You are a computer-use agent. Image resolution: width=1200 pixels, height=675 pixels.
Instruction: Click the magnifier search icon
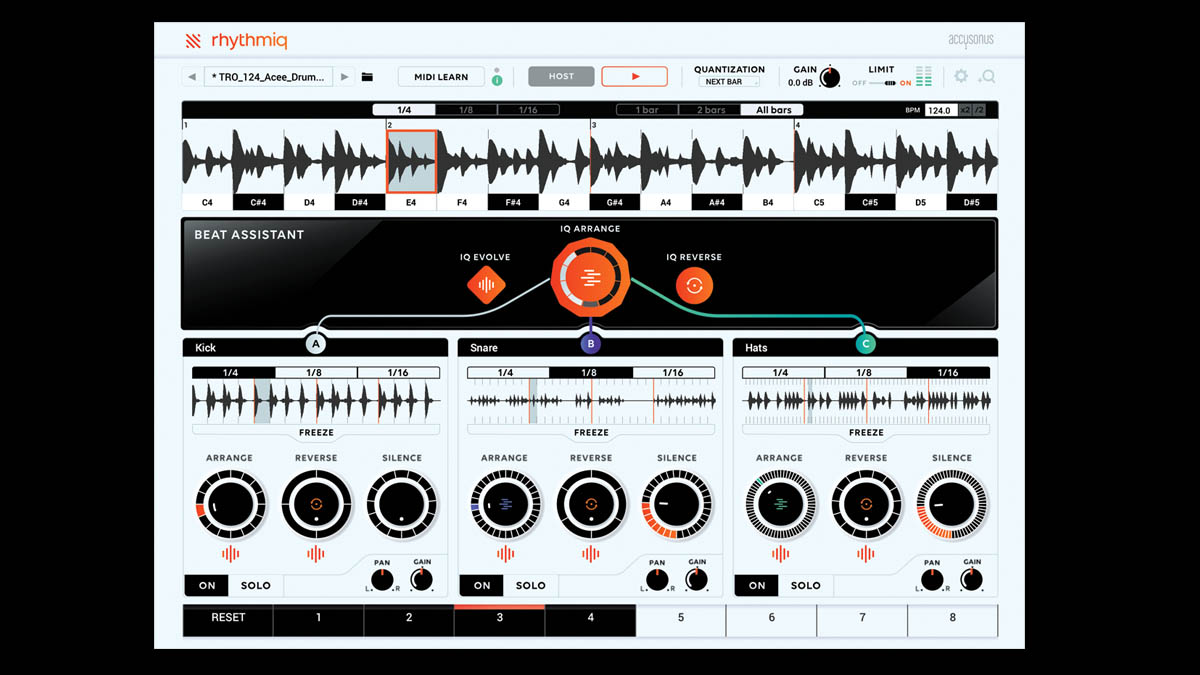coord(987,76)
